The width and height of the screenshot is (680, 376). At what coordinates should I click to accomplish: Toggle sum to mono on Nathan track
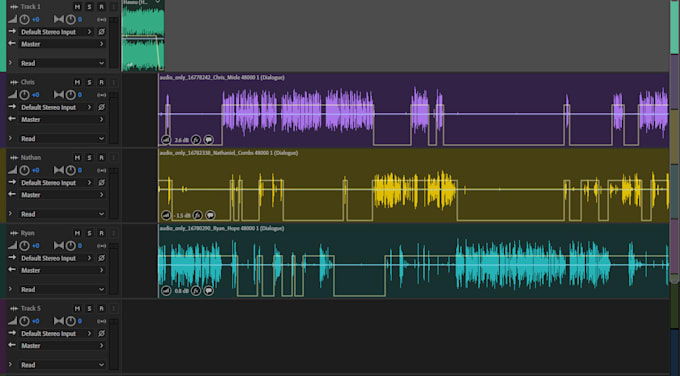pyautogui.click(x=101, y=170)
